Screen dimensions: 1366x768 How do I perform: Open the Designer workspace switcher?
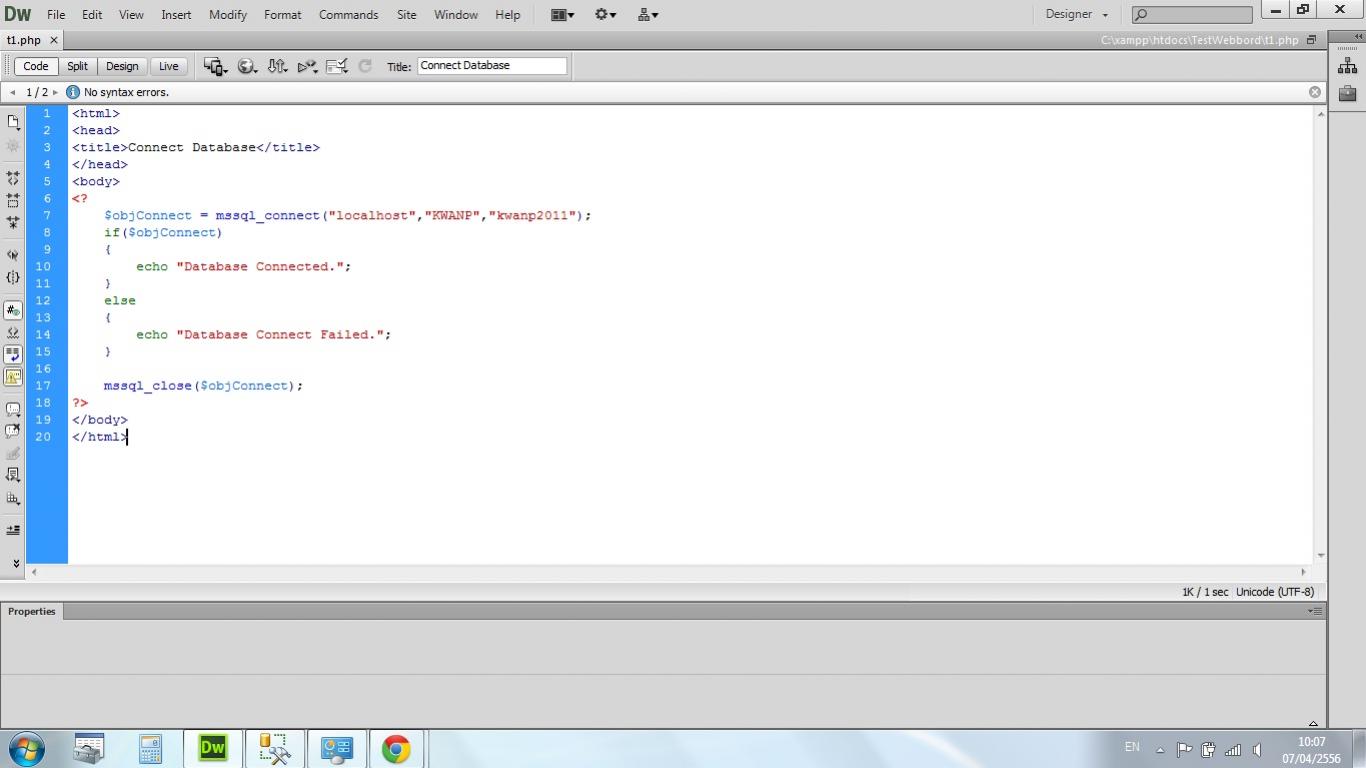(x=1077, y=15)
